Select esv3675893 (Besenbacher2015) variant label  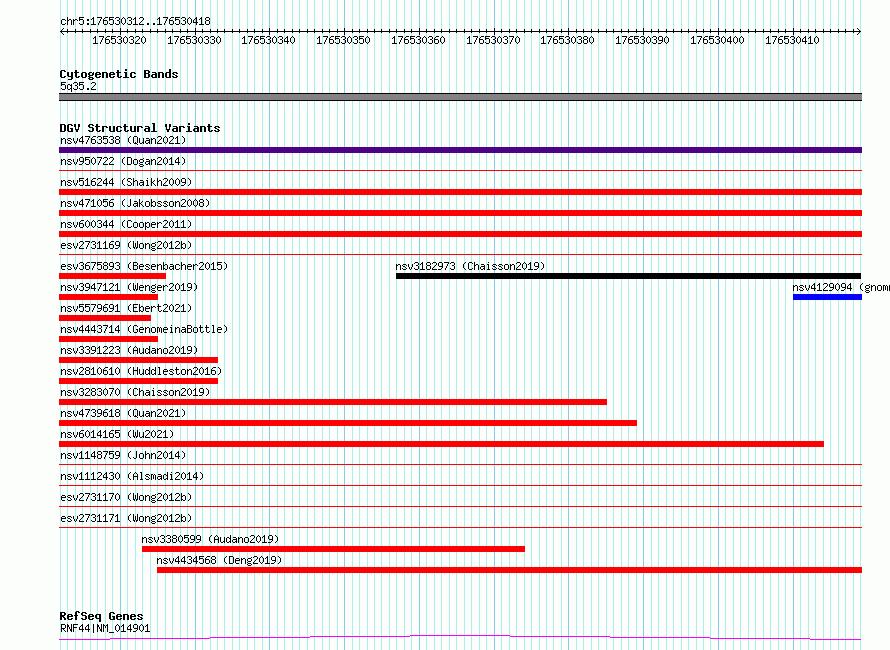click(144, 266)
